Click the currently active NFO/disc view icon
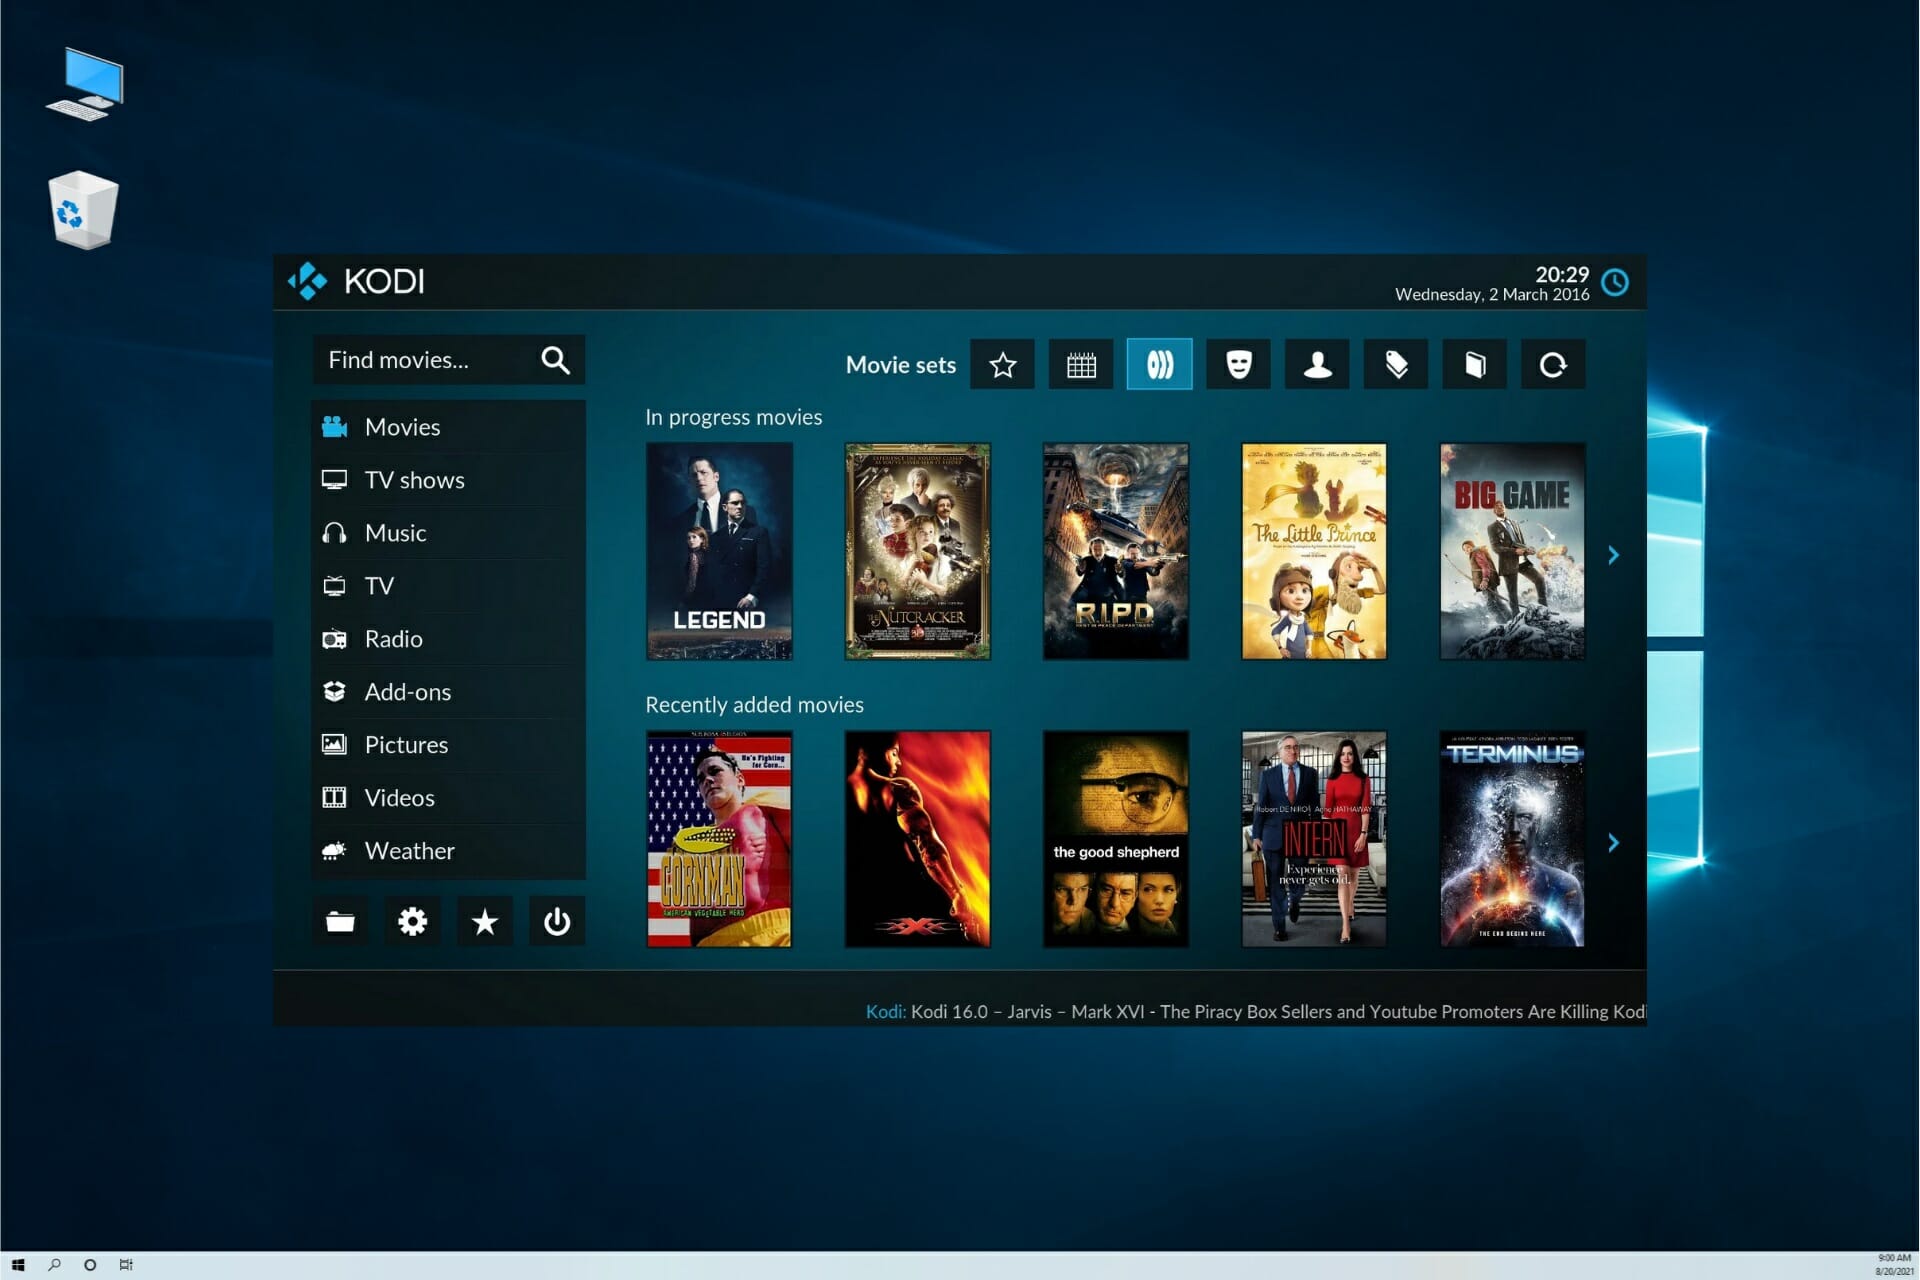 point(1157,364)
